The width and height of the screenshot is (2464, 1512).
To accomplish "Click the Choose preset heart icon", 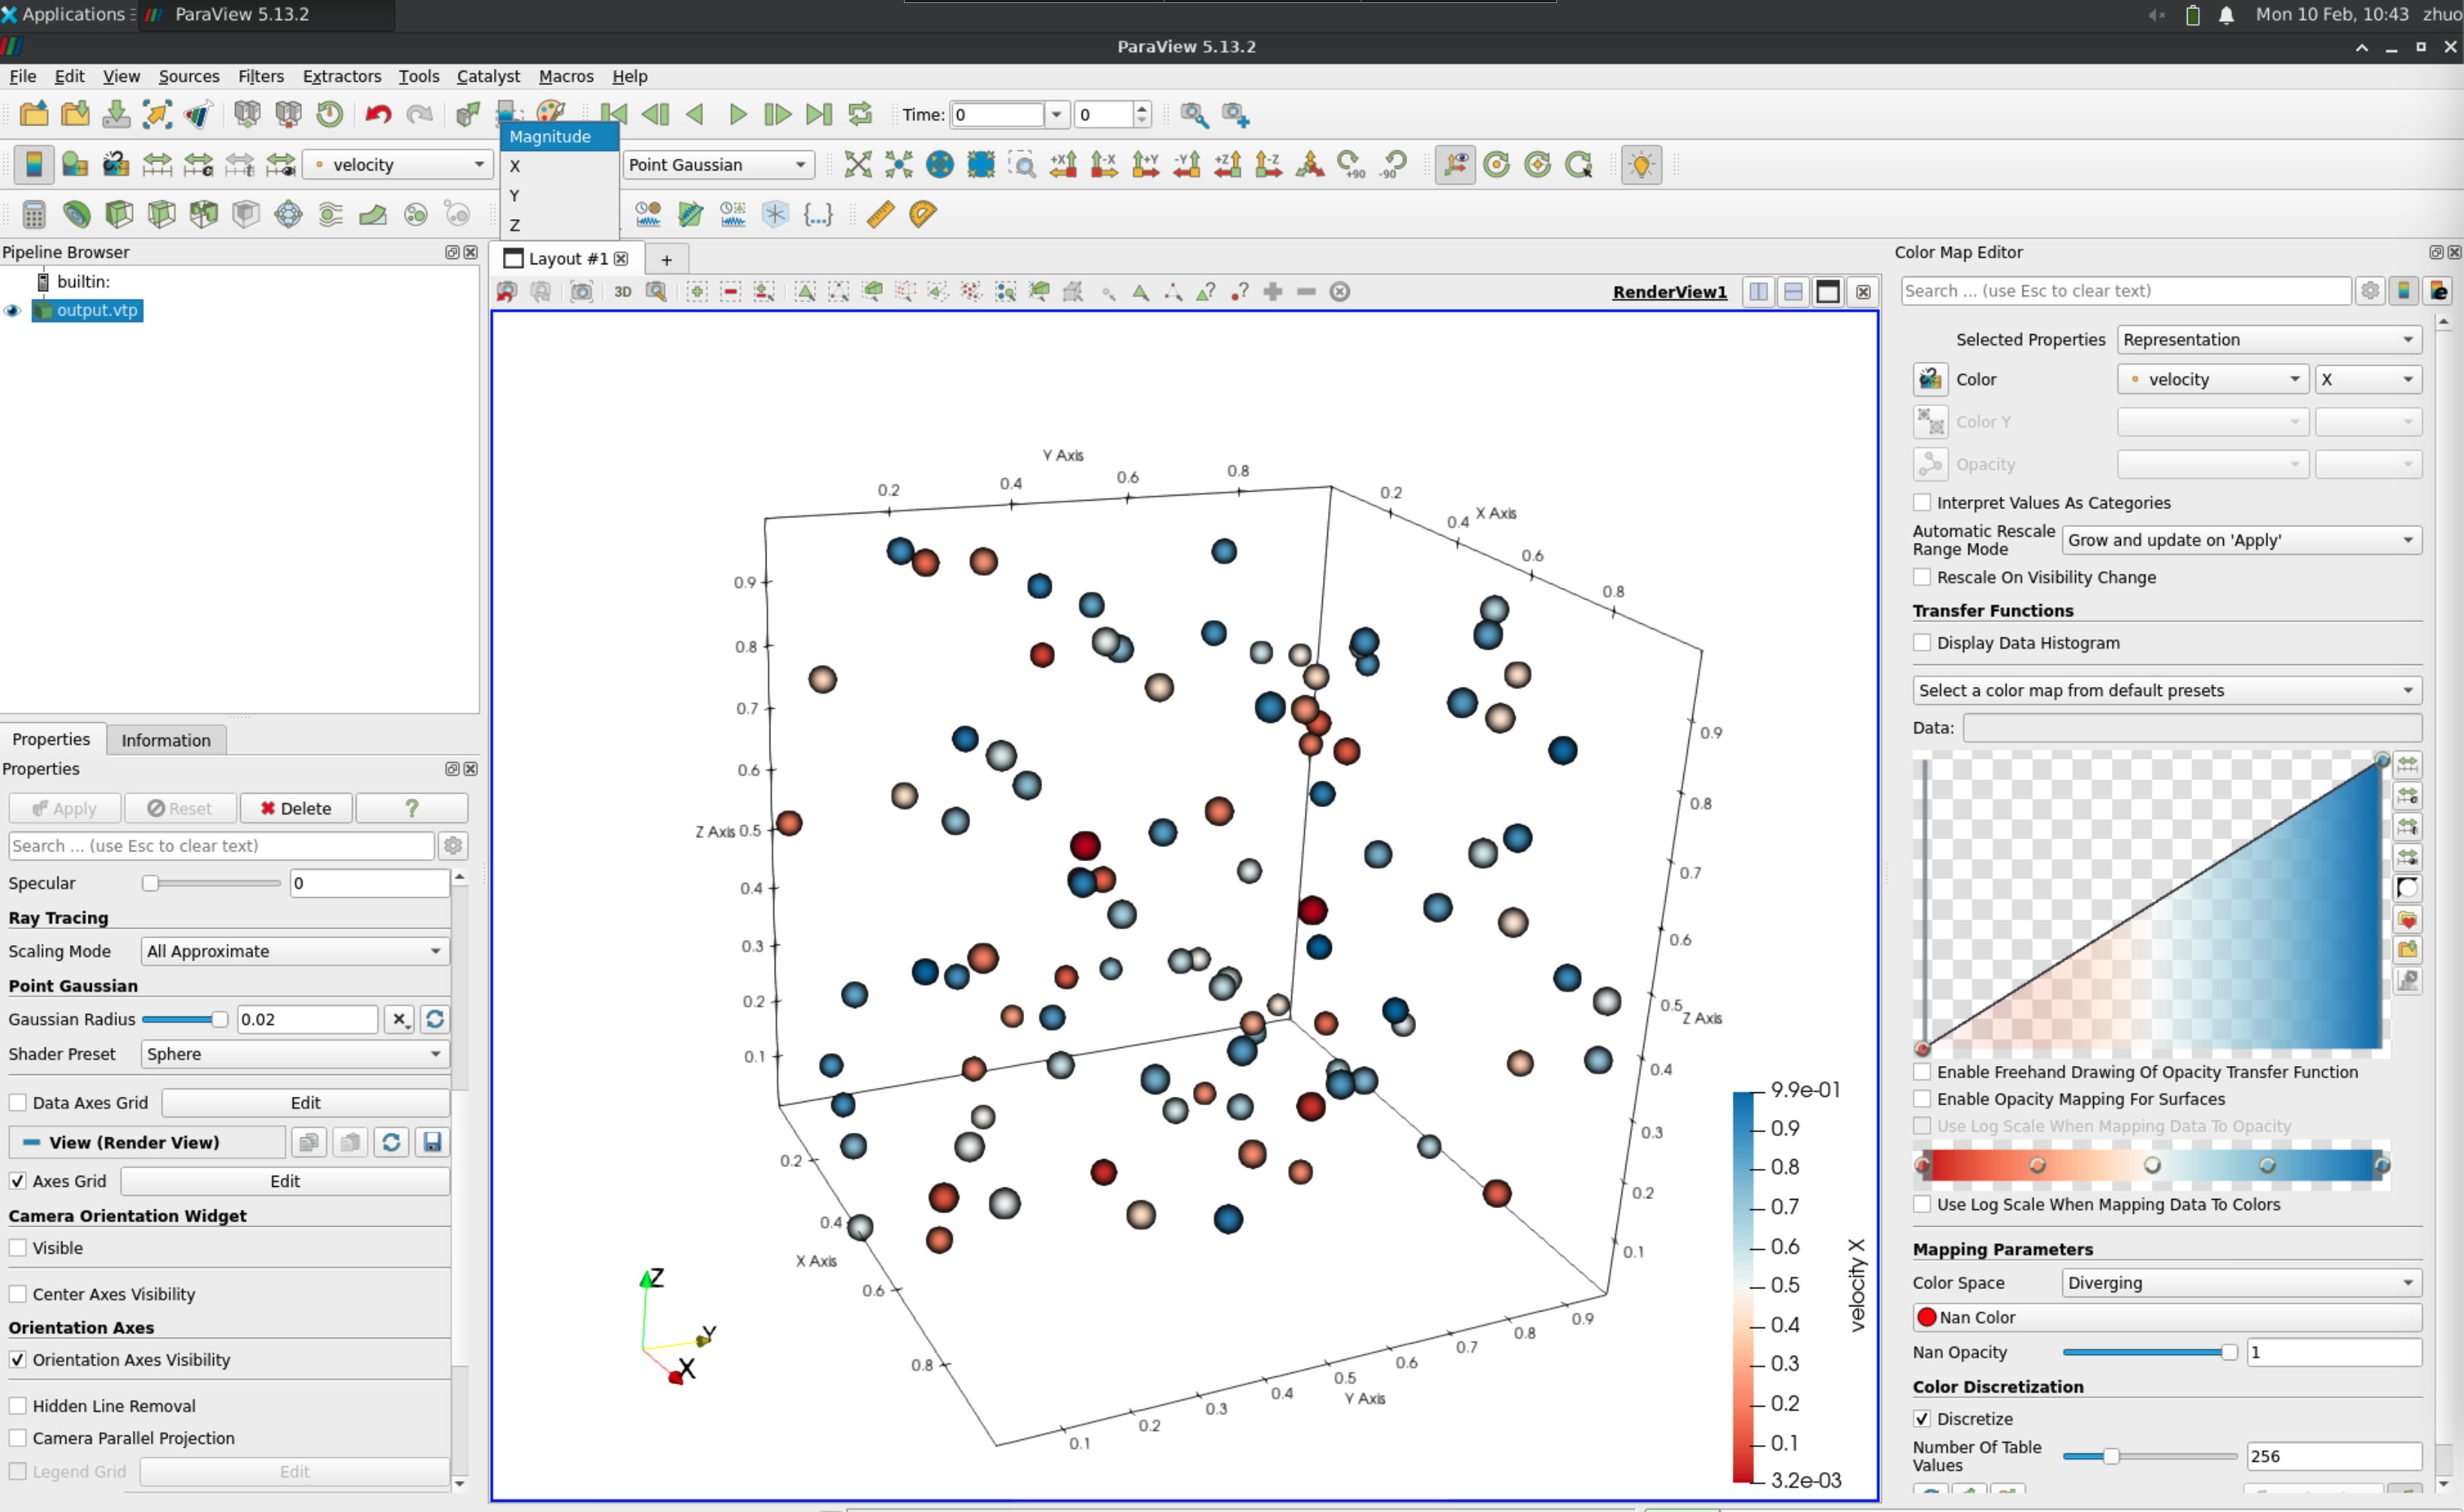I will [2408, 919].
